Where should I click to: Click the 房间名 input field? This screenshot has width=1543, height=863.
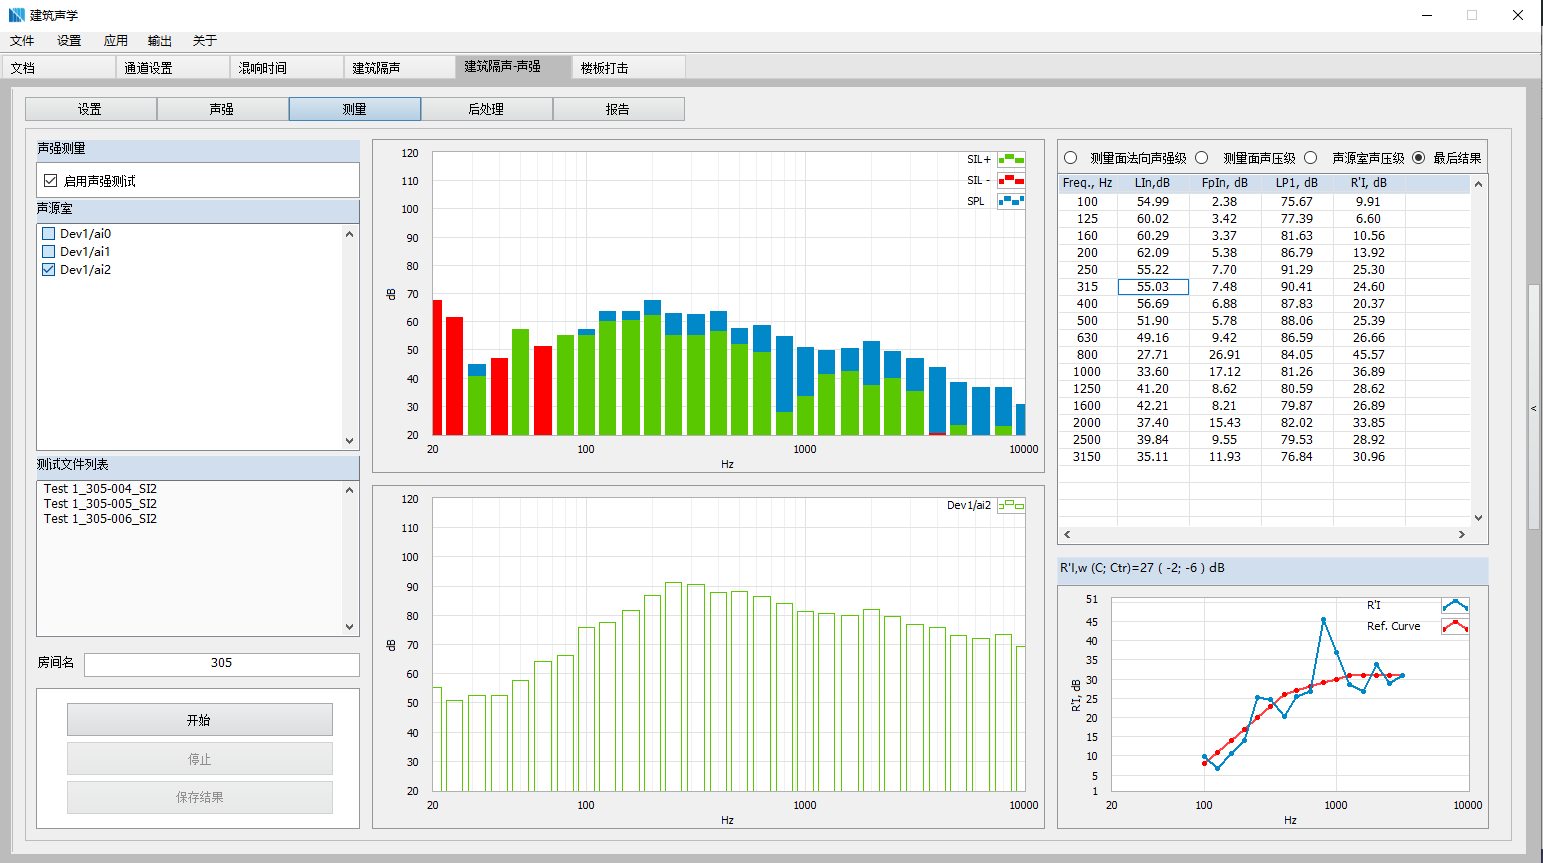point(221,663)
